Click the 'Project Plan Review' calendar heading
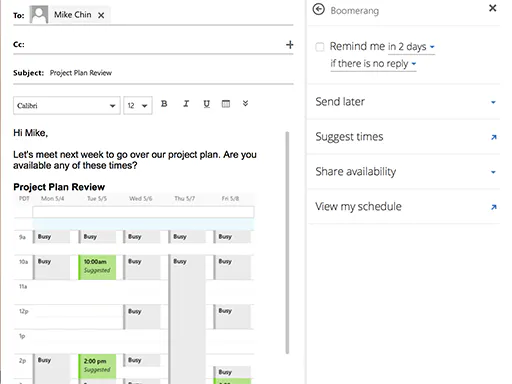 point(59,187)
